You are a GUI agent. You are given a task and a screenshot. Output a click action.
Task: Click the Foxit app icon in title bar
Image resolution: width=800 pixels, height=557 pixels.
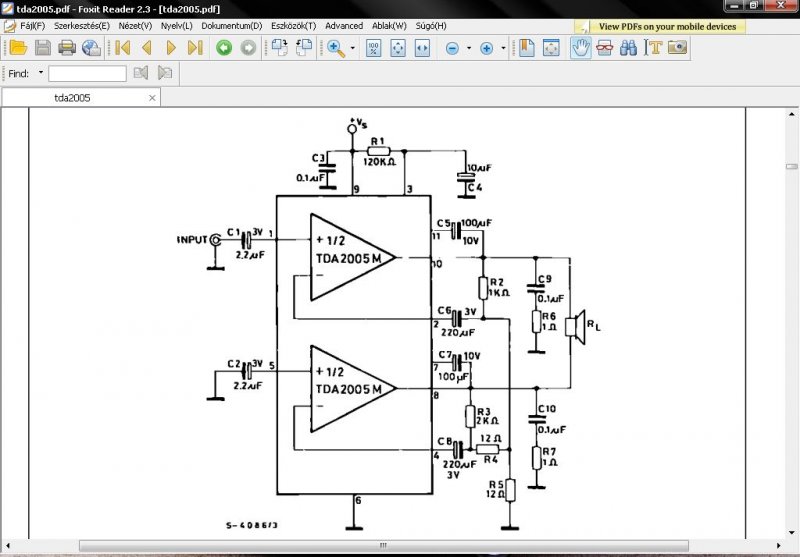8,9
